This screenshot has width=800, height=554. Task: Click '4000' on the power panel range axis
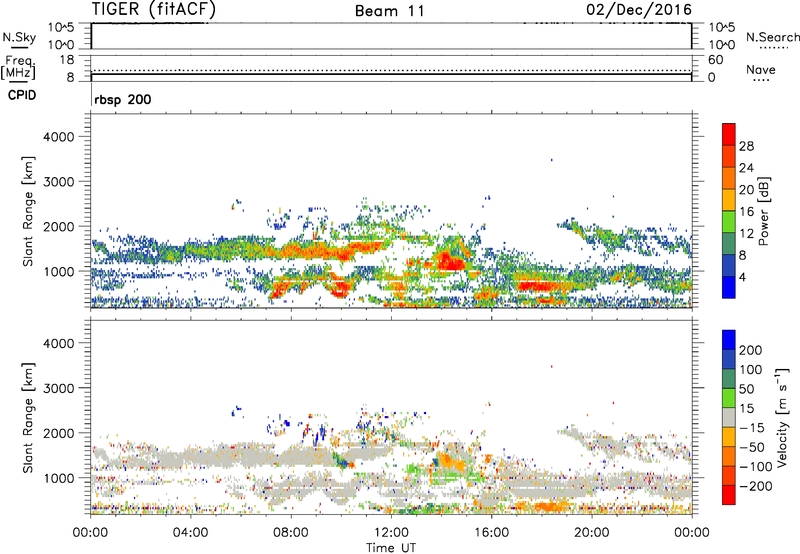coord(59,137)
